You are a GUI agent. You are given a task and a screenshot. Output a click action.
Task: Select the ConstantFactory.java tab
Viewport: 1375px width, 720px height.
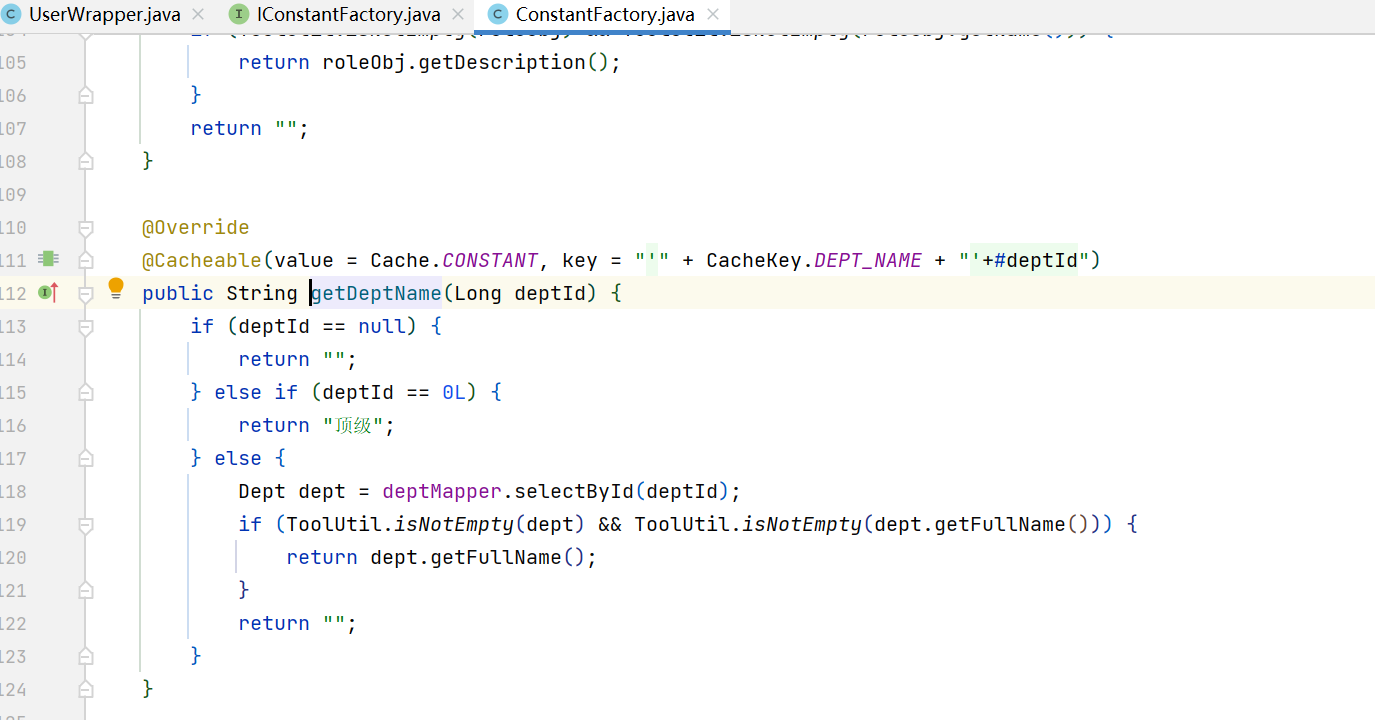click(604, 14)
